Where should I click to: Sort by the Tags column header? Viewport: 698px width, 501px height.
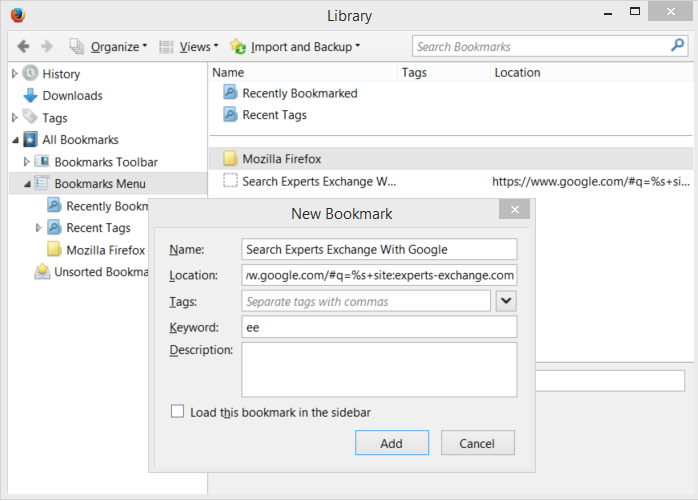444,72
